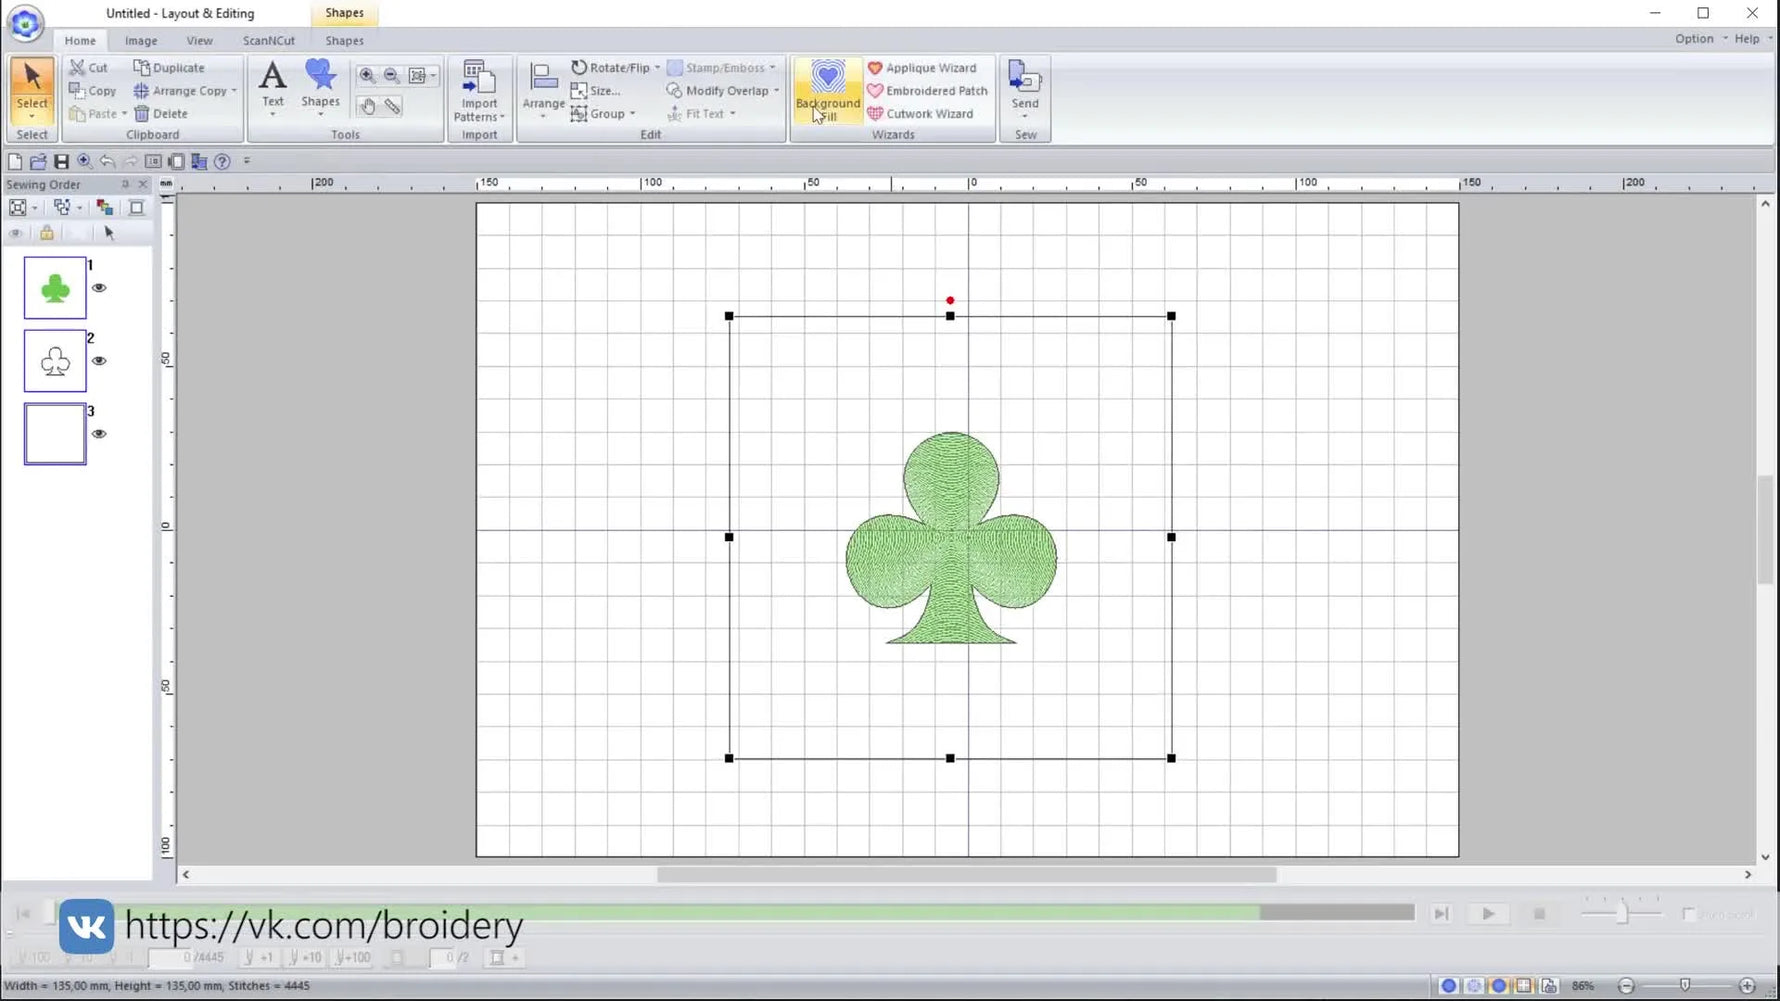Expand Arrange Copy dropdown
This screenshot has height=1001, width=1780.
(234, 91)
